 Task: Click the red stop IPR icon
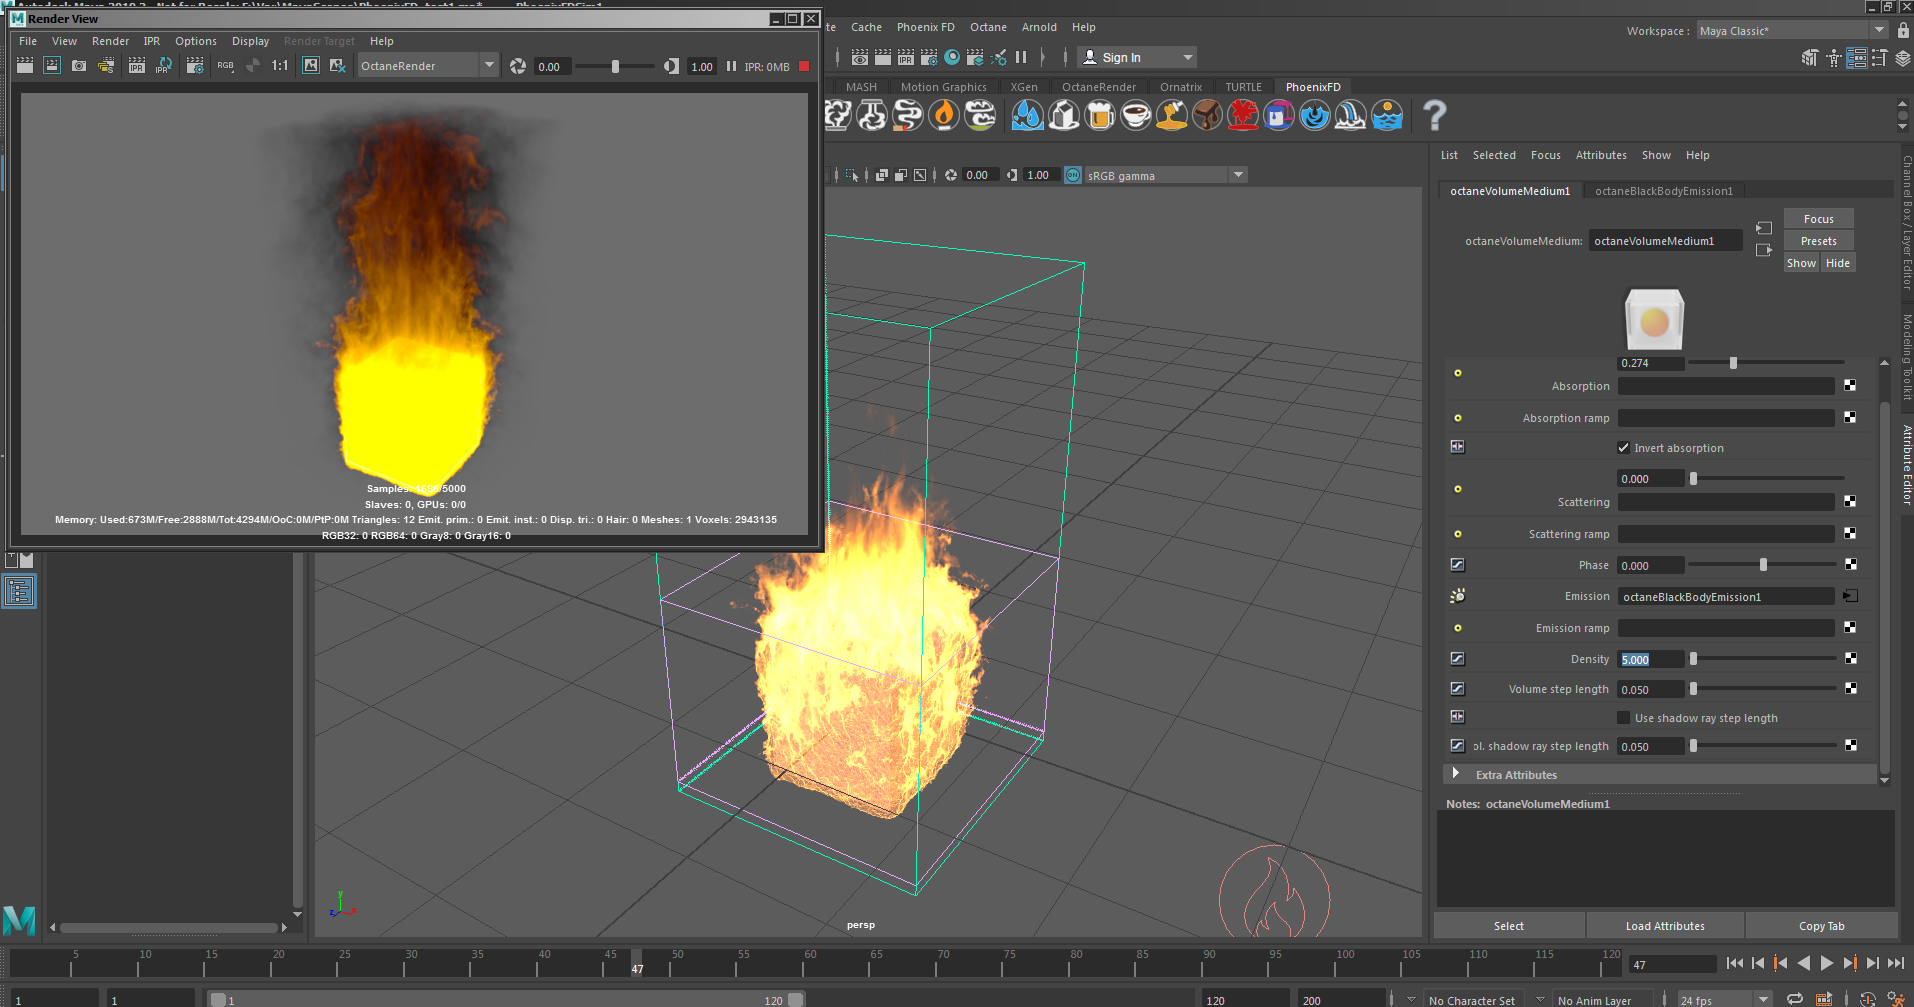click(x=804, y=67)
